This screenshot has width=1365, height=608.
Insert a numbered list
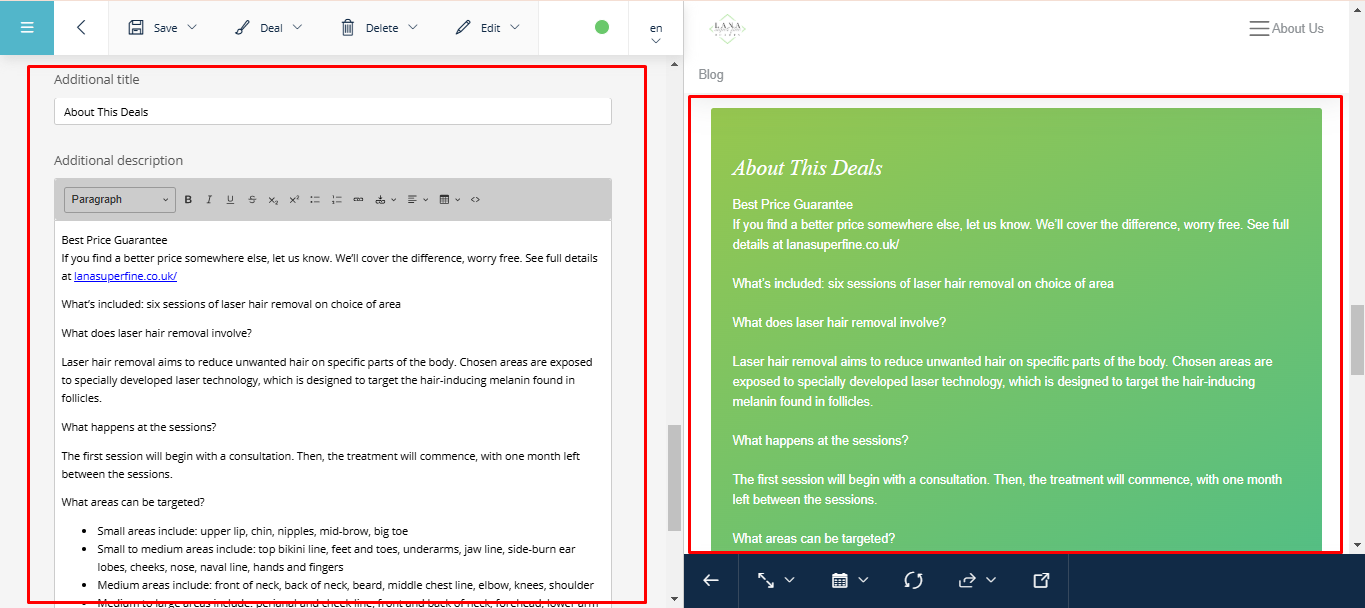(x=337, y=200)
